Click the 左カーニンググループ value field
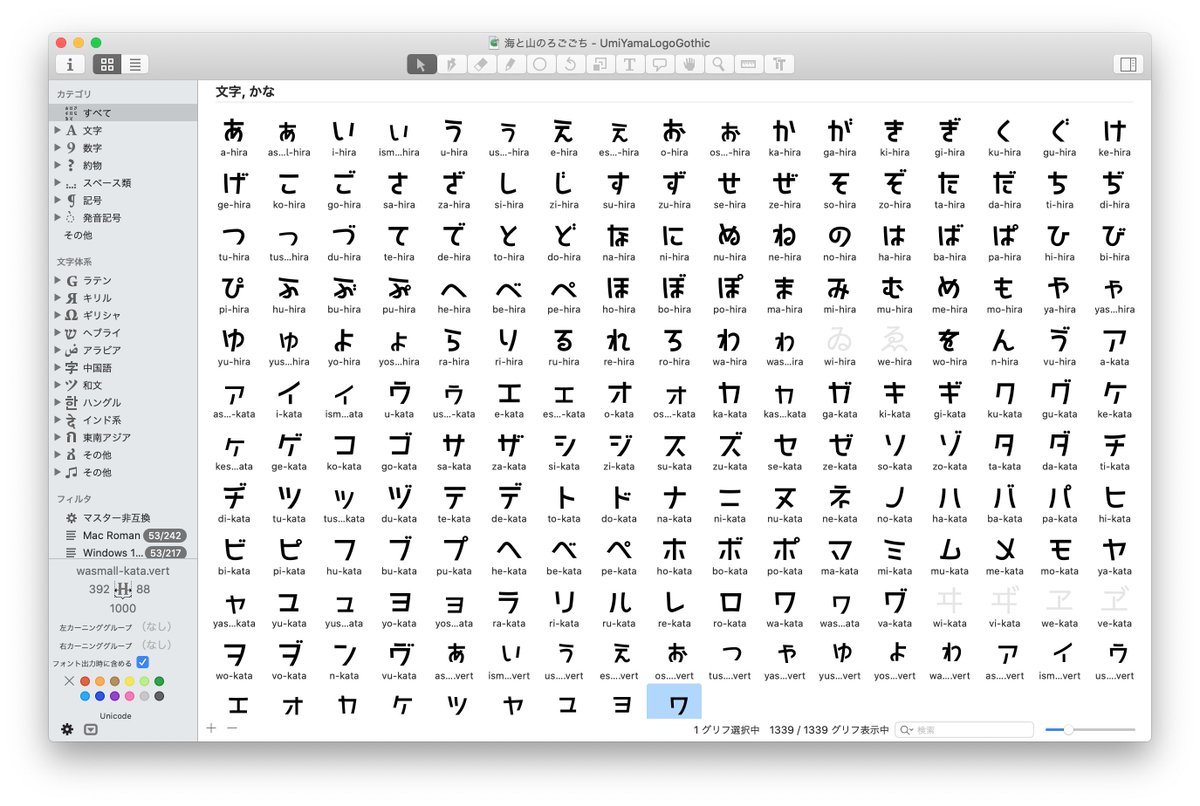Viewport: 1200px width, 806px height. [158, 627]
